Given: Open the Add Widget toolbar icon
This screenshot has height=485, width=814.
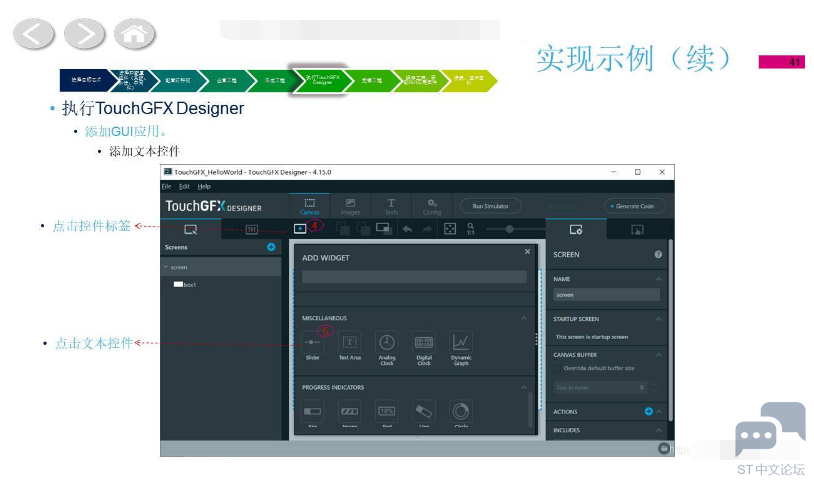Looking at the screenshot, I should [x=300, y=228].
